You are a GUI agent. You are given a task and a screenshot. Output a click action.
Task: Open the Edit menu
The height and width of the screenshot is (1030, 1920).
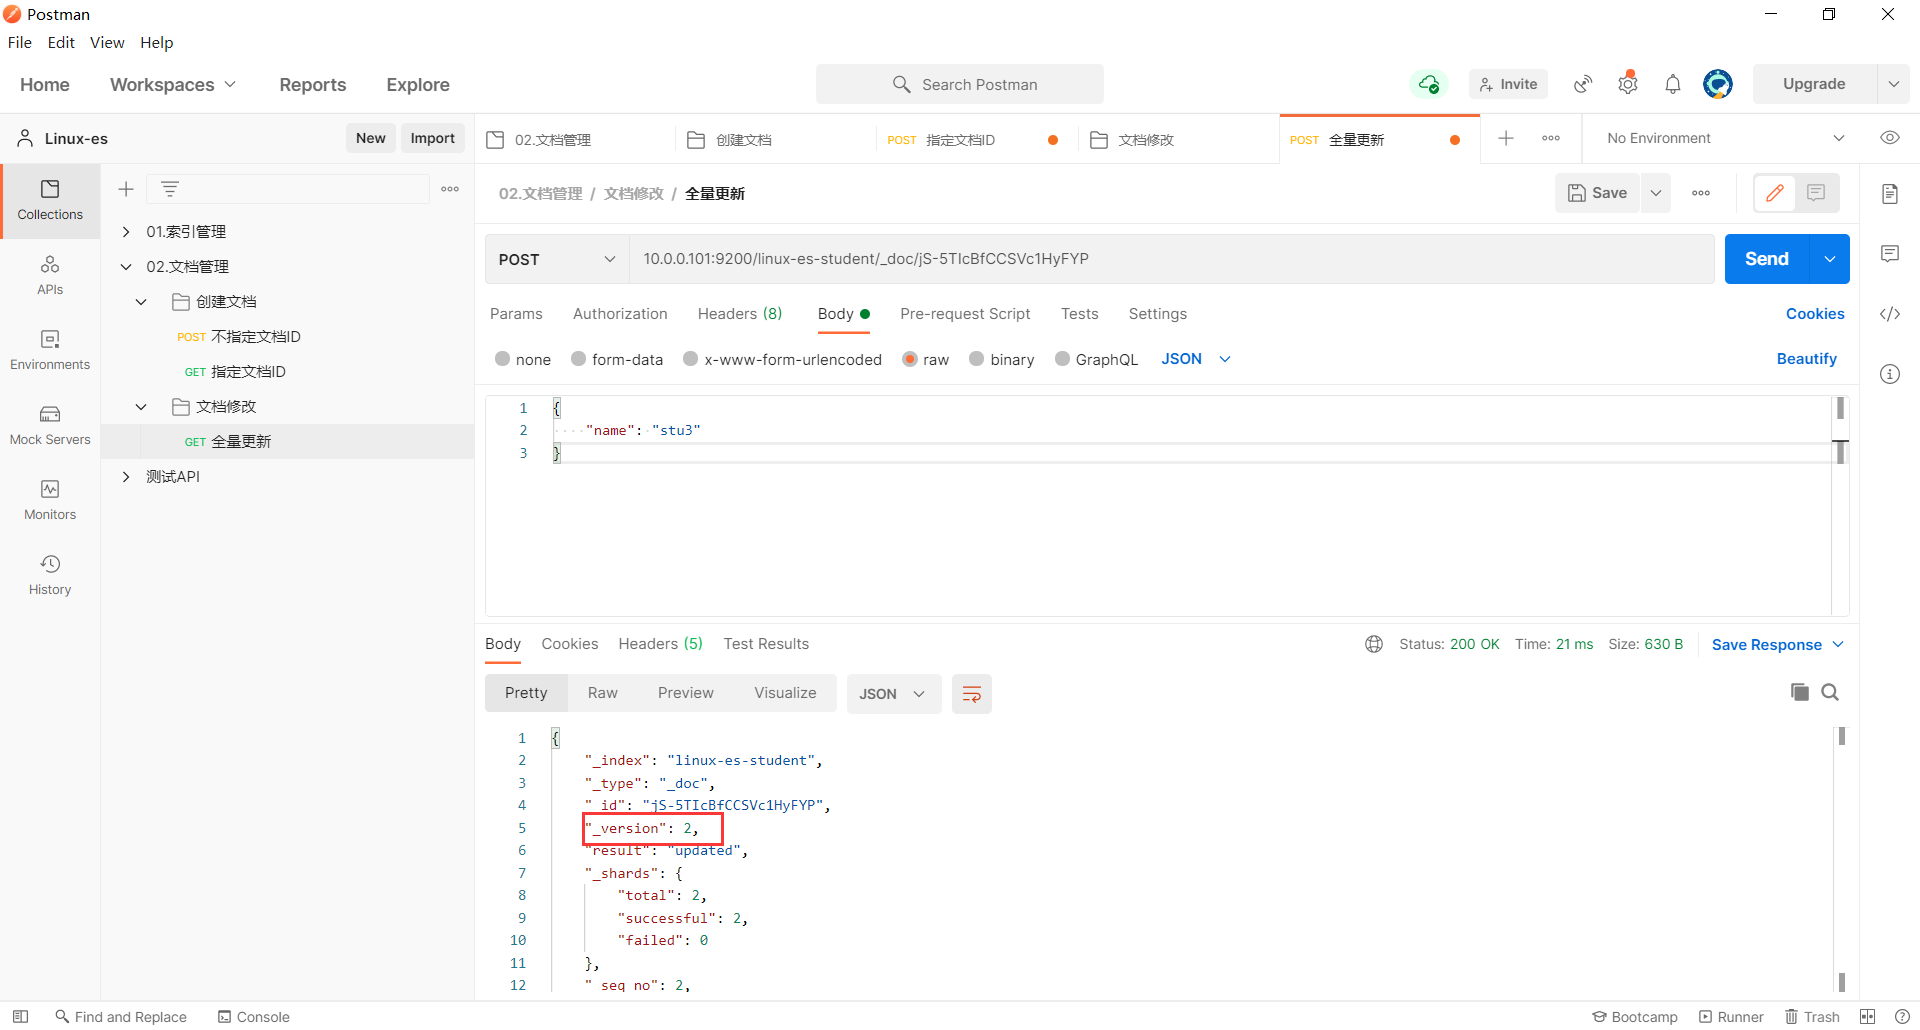(x=61, y=42)
